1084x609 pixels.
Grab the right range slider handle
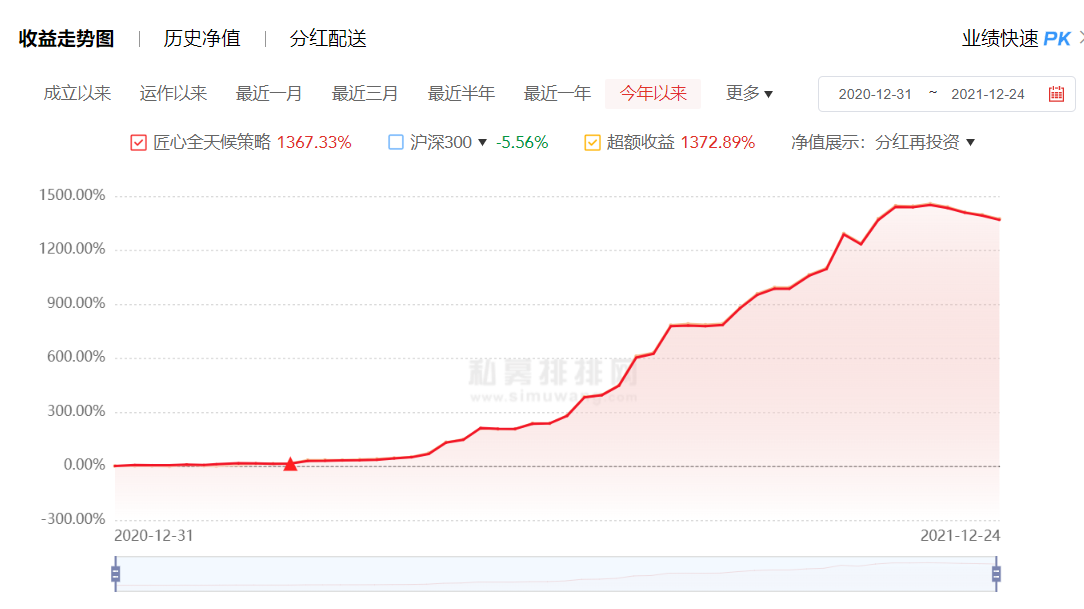996,574
